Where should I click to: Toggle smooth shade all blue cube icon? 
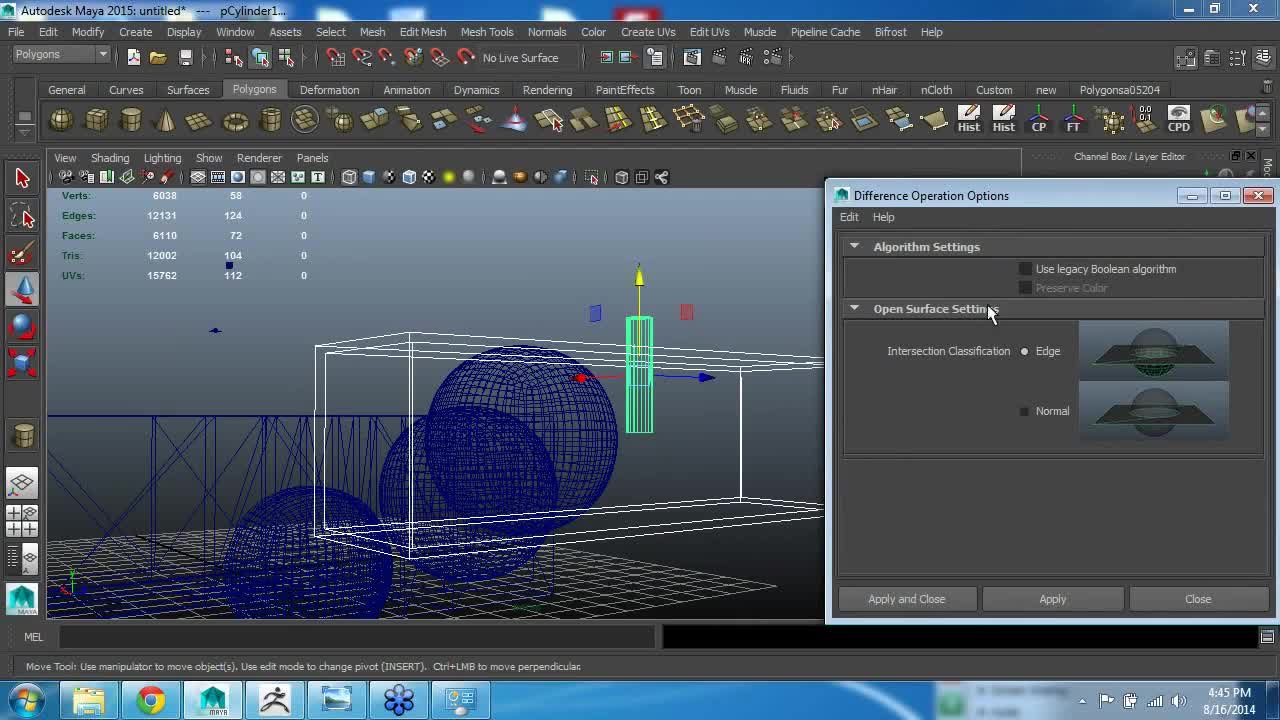point(369,177)
